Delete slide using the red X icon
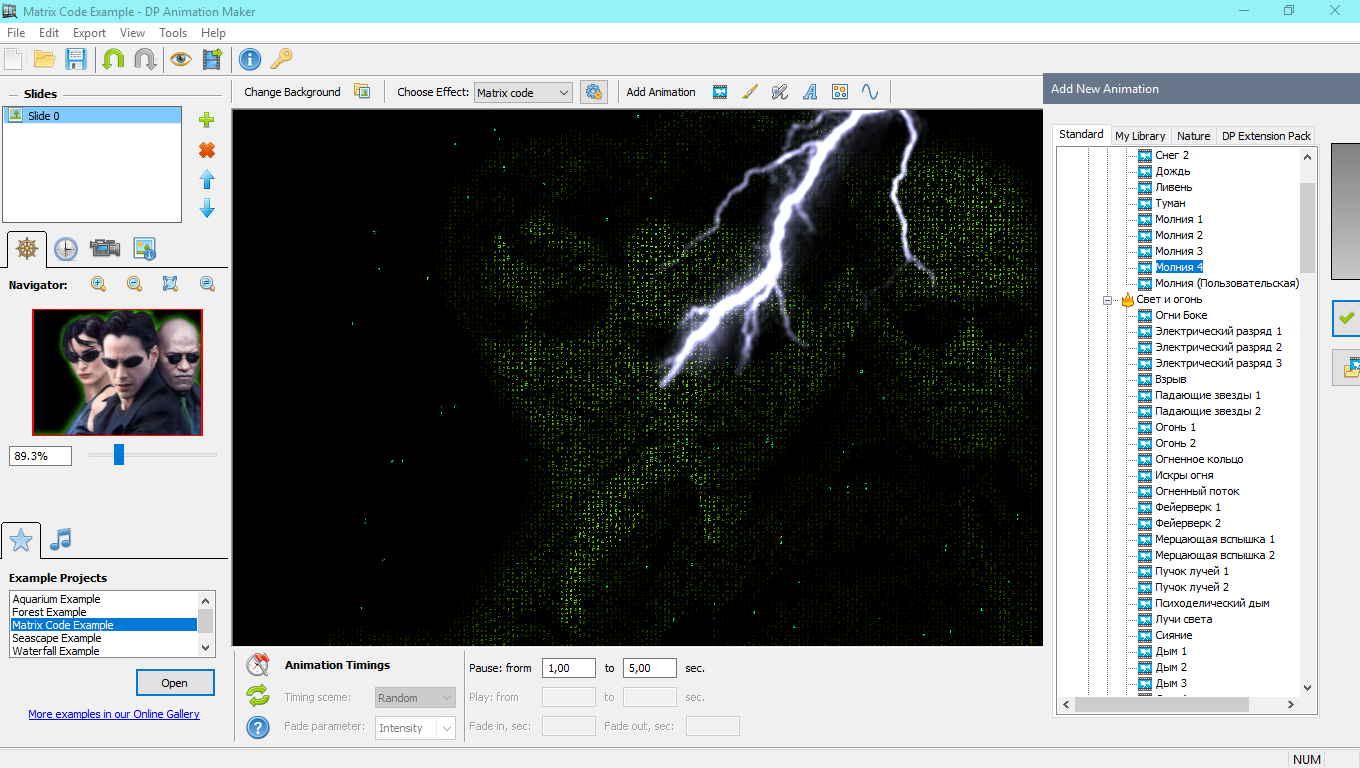 tap(207, 150)
